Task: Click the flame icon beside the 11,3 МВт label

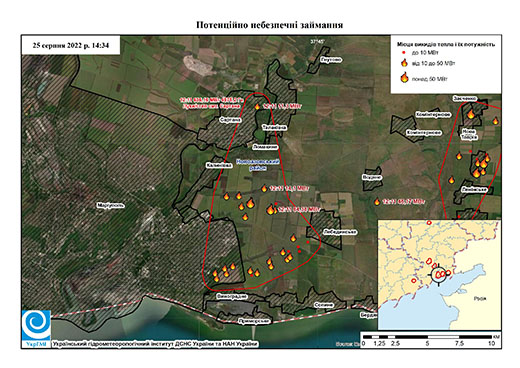Action: coord(257,107)
